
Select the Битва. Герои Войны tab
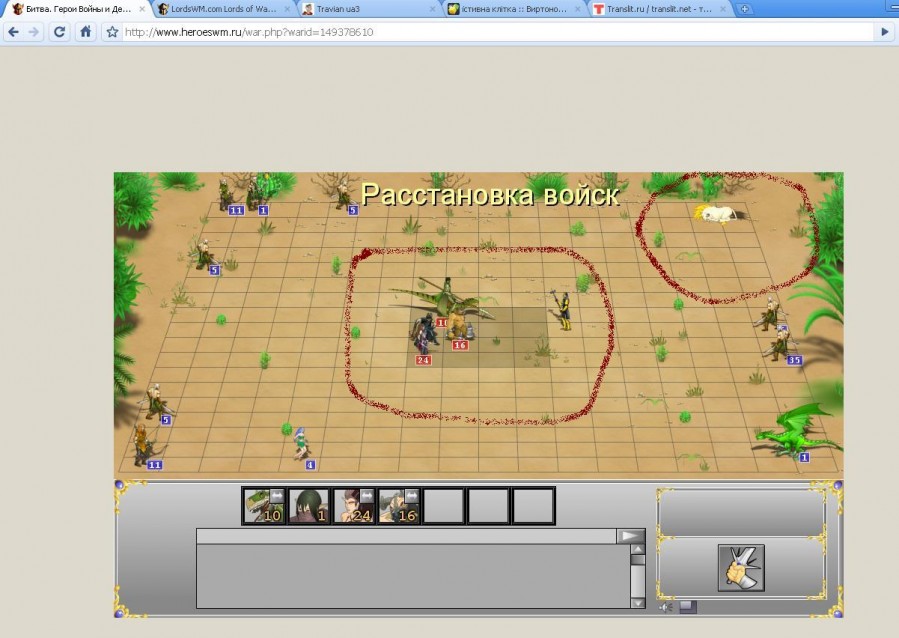coord(77,9)
